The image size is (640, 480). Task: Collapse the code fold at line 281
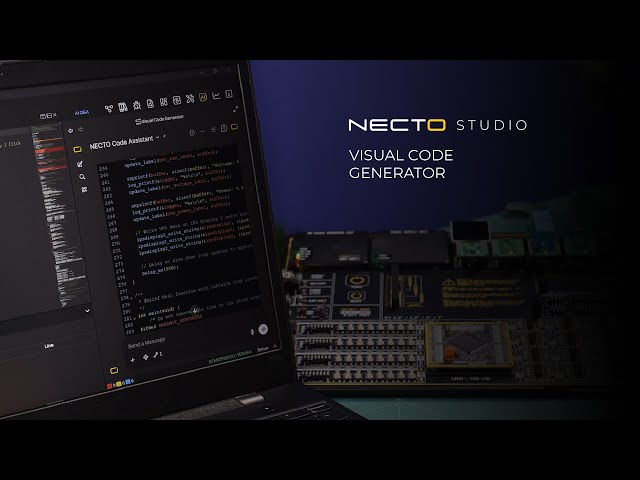(x=135, y=319)
